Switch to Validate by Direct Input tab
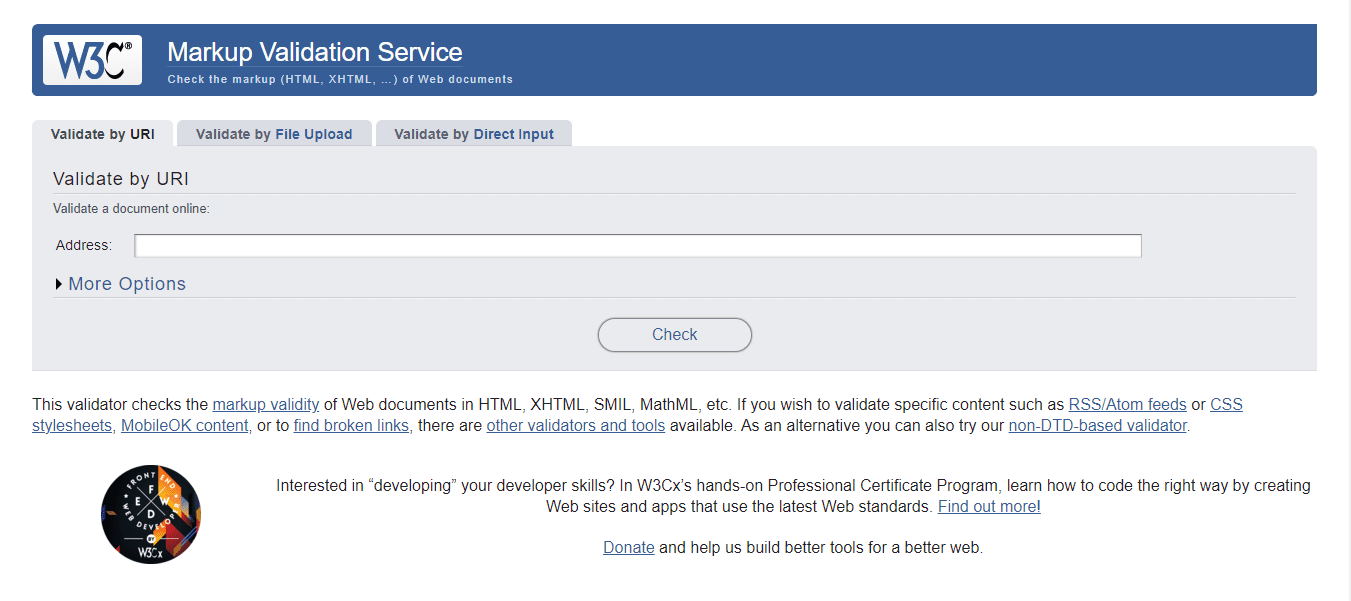Image resolution: width=1351 pixels, height=601 pixels. (x=474, y=134)
